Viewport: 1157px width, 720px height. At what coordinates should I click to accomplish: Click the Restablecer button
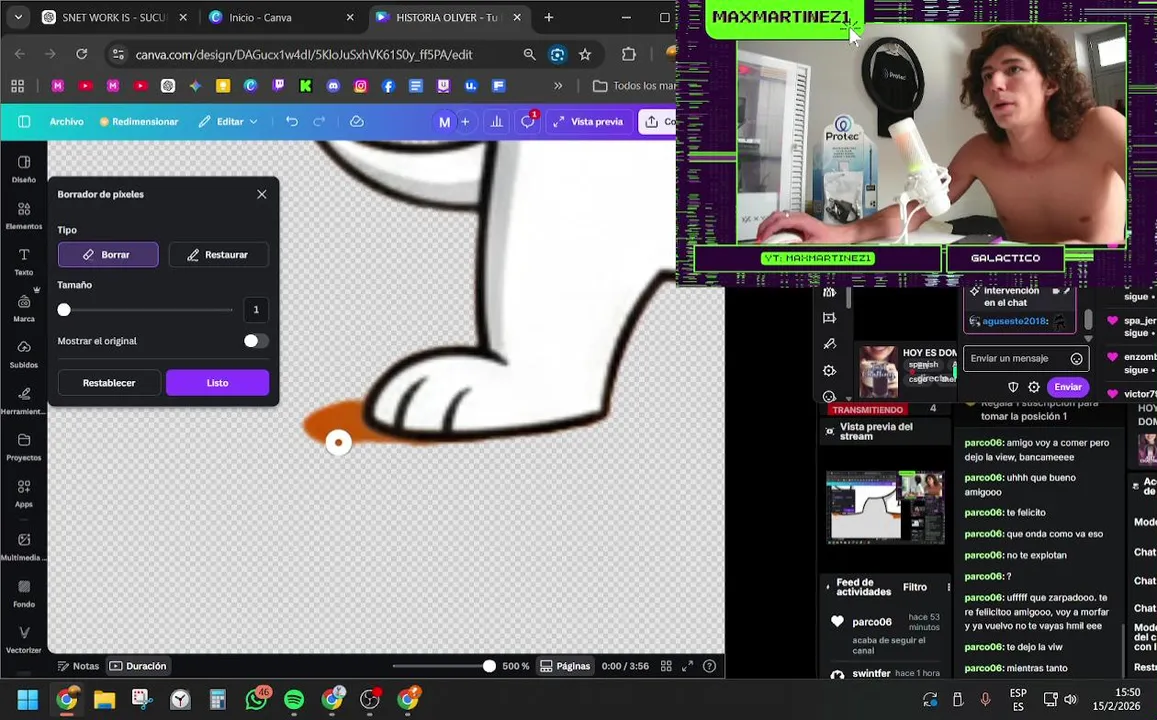(109, 383)
